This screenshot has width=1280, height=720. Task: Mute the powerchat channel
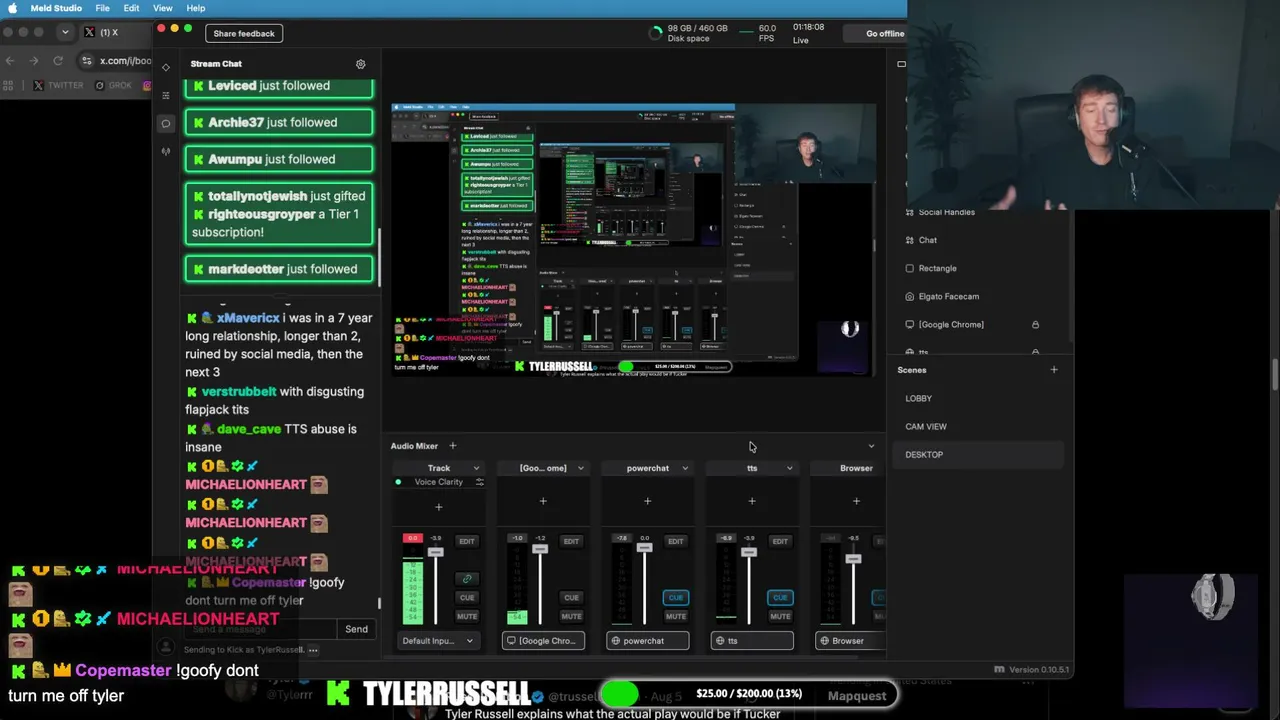[x=676, y=616]
